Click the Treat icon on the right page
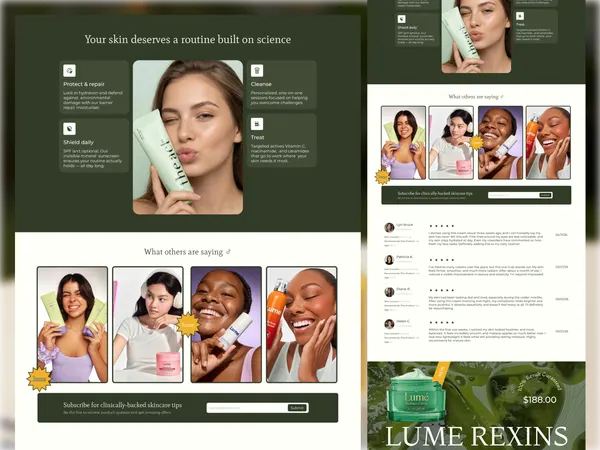600x450 pixels. [520, 16]
